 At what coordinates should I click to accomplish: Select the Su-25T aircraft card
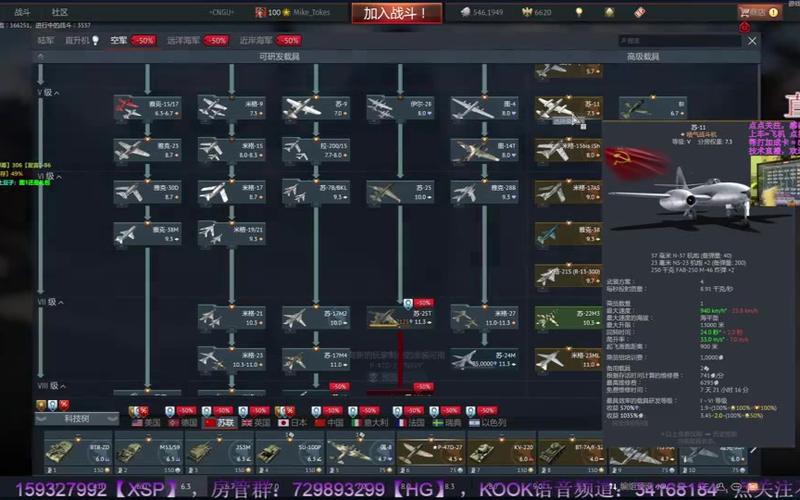tap(400, 317)
